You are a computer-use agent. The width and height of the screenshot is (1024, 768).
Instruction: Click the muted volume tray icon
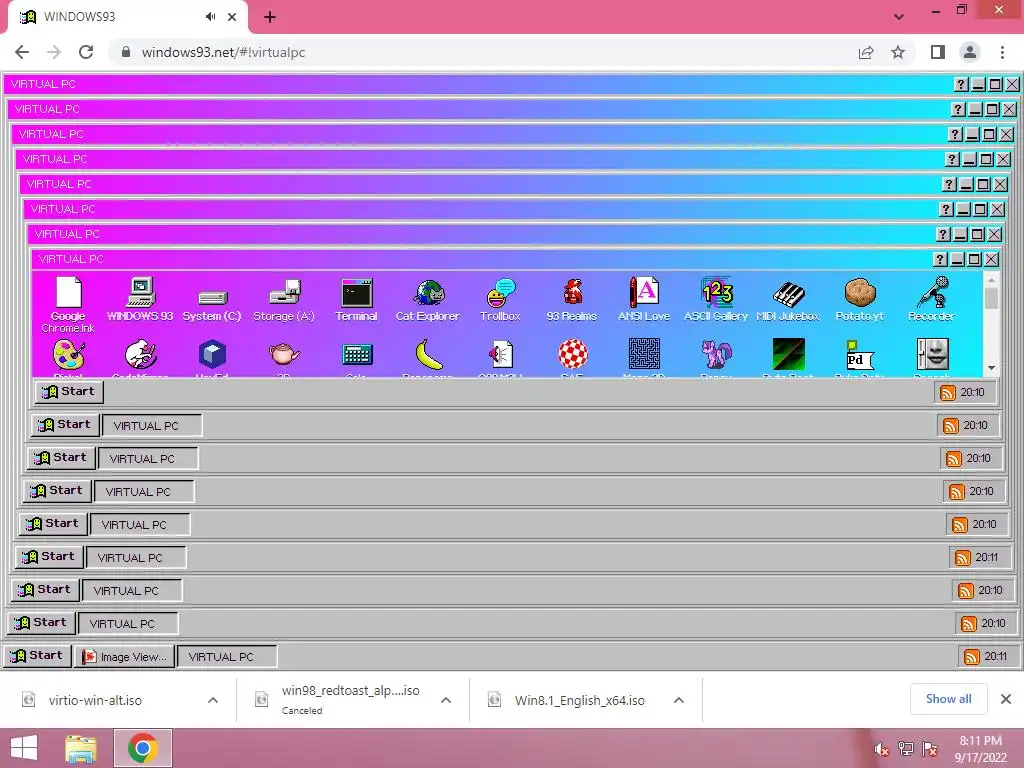pos(882,749)
